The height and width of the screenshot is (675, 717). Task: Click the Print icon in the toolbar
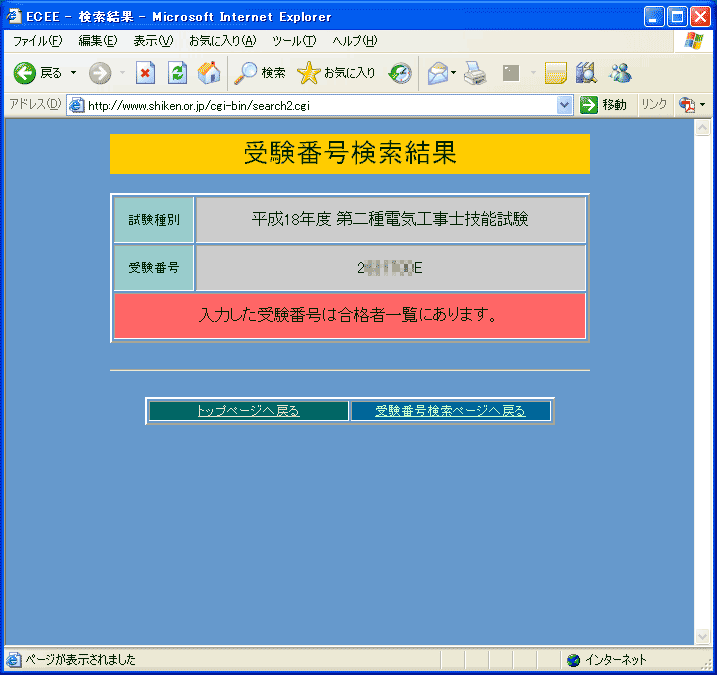[x=475, y=73]
